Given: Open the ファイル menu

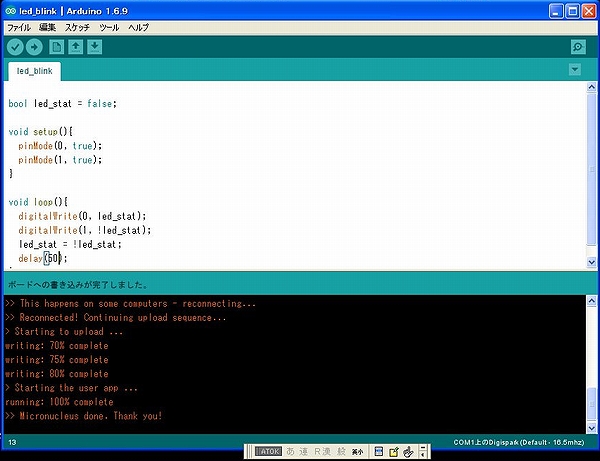Looking at the screenshot, I should pyautogui.click(x=19, y=28).
